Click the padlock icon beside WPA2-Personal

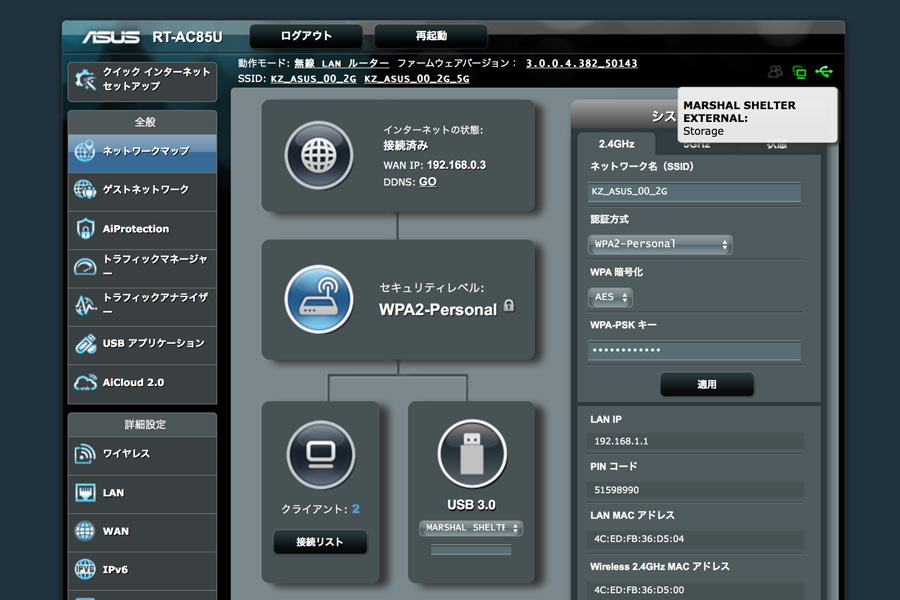(x=509, y=305)
